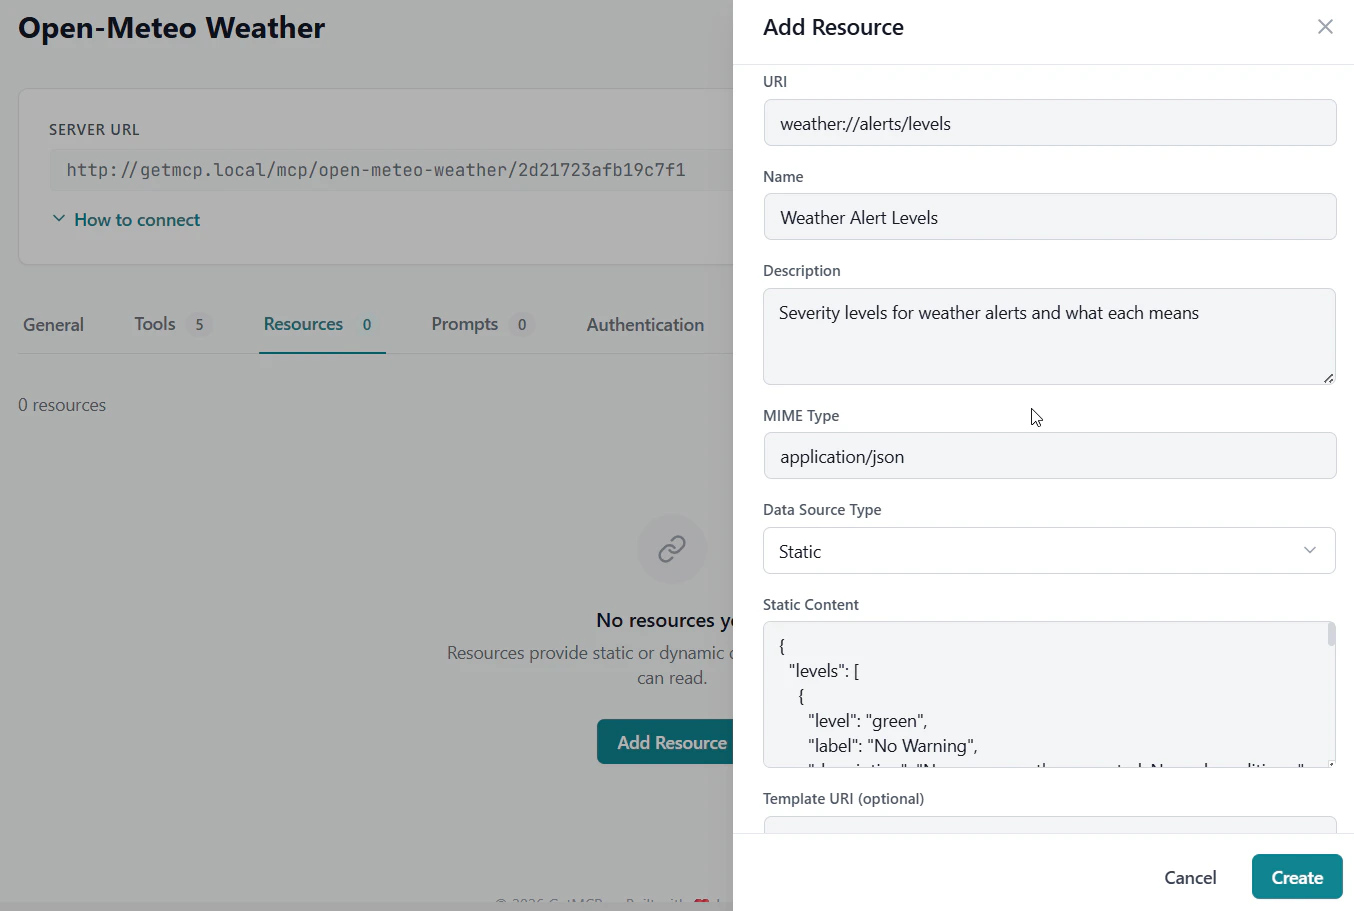Click into the Name field
Screen dimensions: 1354x911
coord(1049,217)
